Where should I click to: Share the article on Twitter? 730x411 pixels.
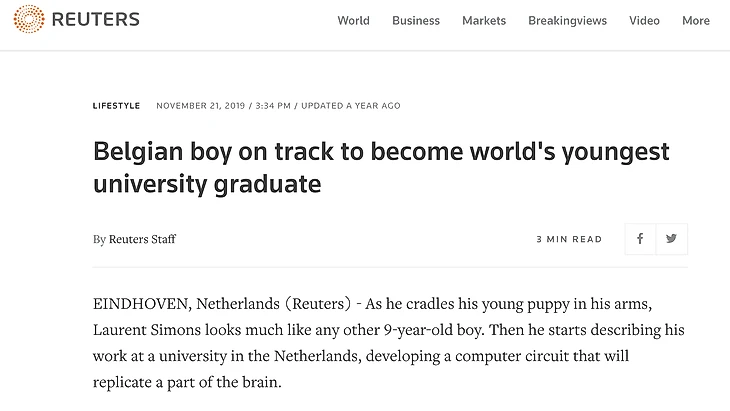tap(671, 239)
